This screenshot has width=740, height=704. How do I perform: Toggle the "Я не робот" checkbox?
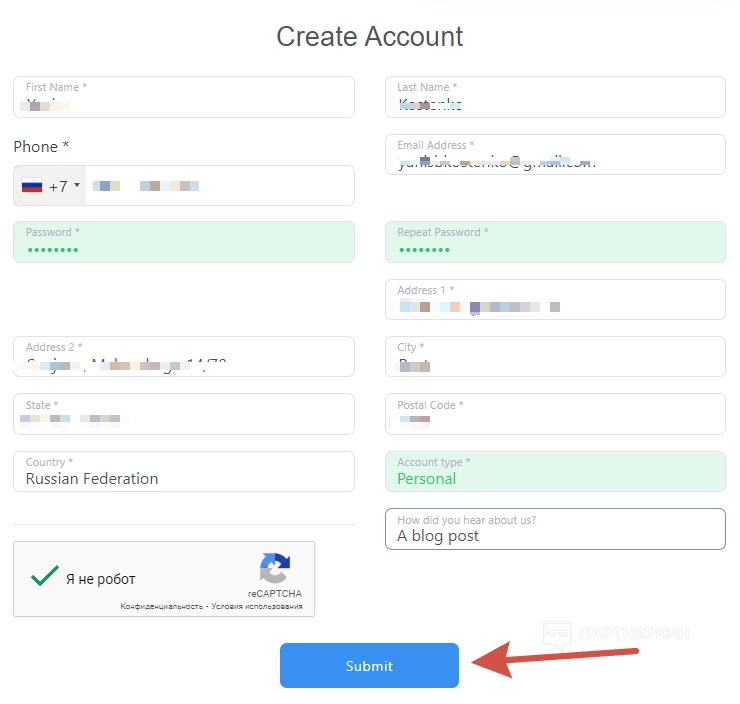[x=45, y=577]
